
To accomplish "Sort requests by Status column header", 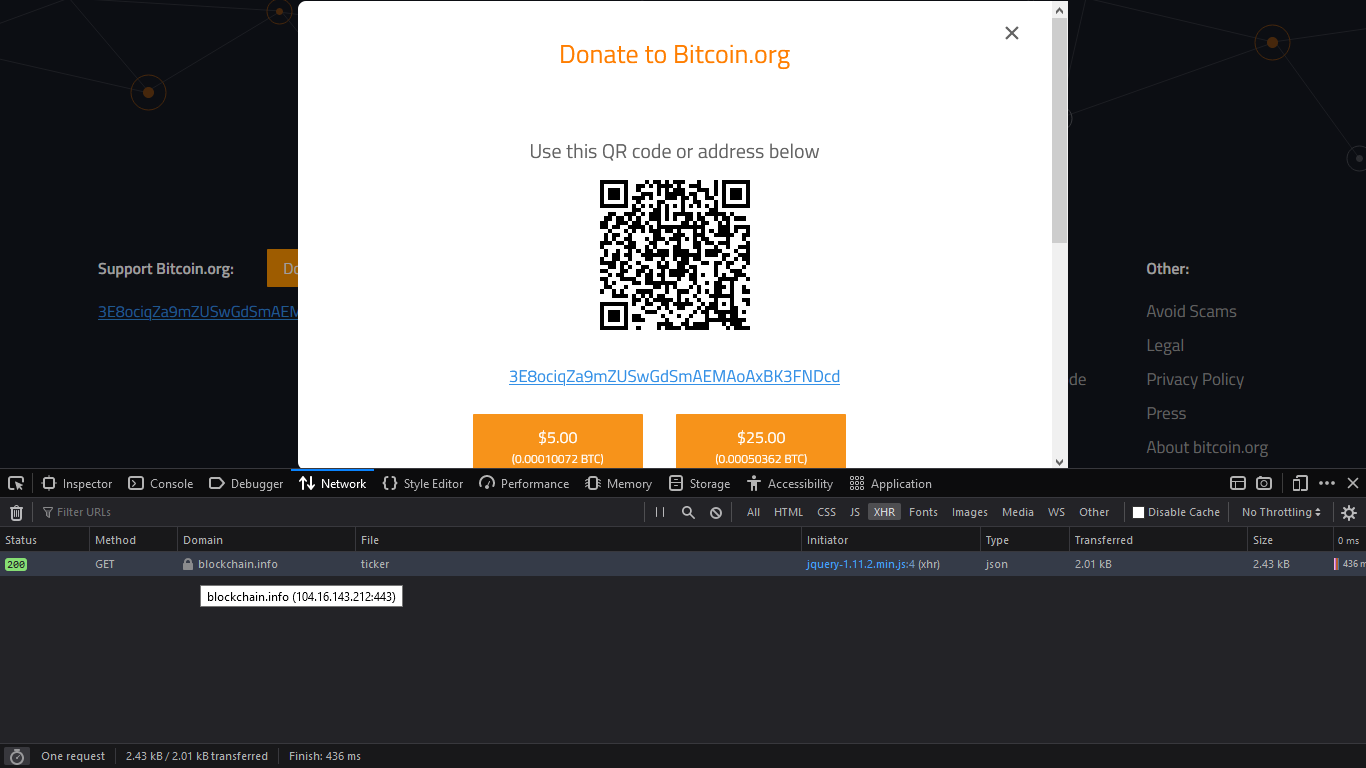I will pyautogui.click(x=44, y=540).
